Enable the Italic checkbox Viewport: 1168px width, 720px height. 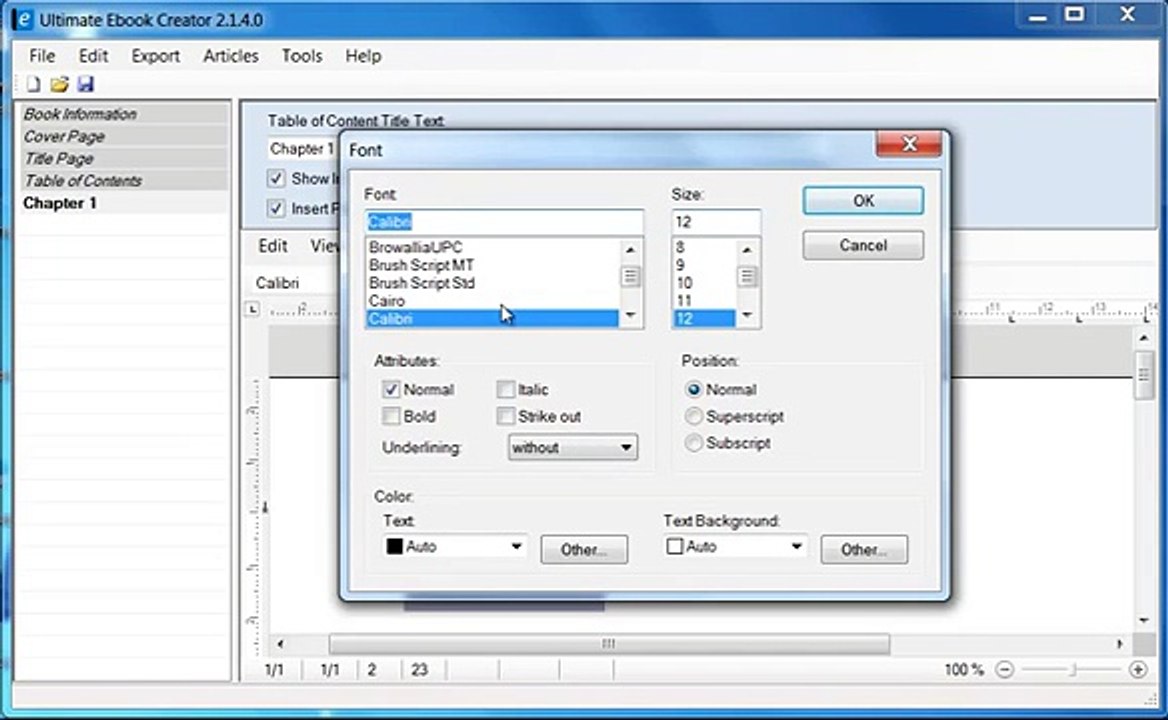tap(506, 389)
